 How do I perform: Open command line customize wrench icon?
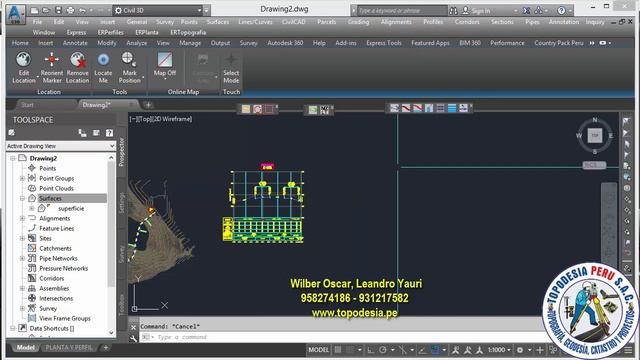tap(133, 338)
